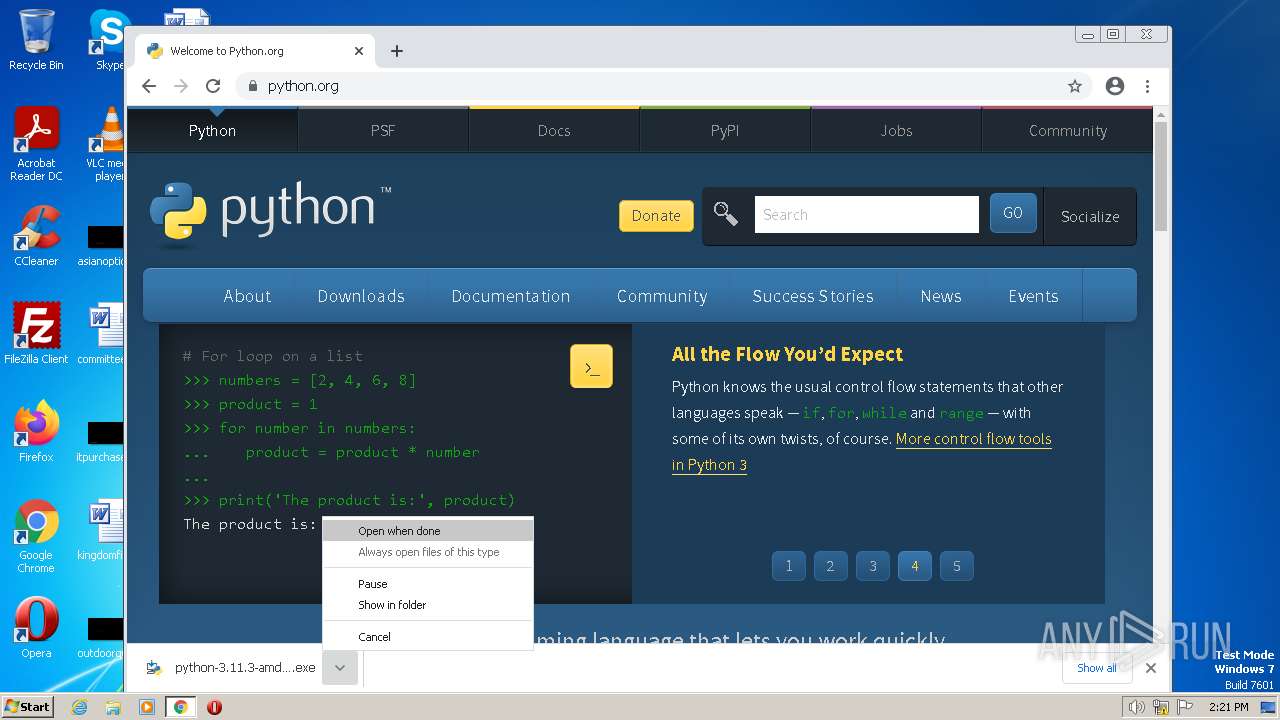
Task: Go to slide 3 of the carousel
Action: click(872, 566)
